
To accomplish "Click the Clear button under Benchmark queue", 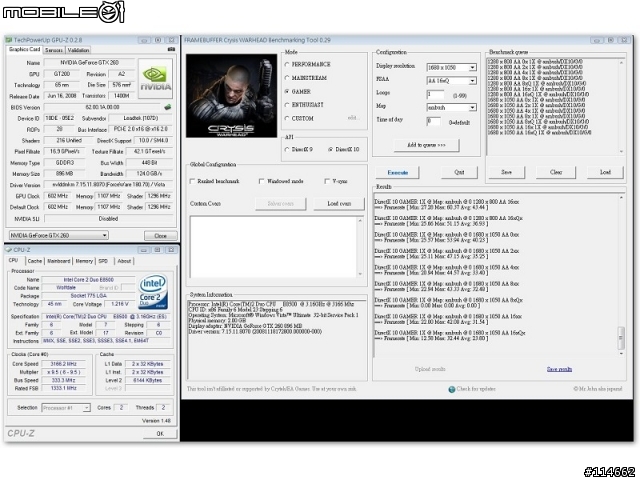I will [556, 172].
